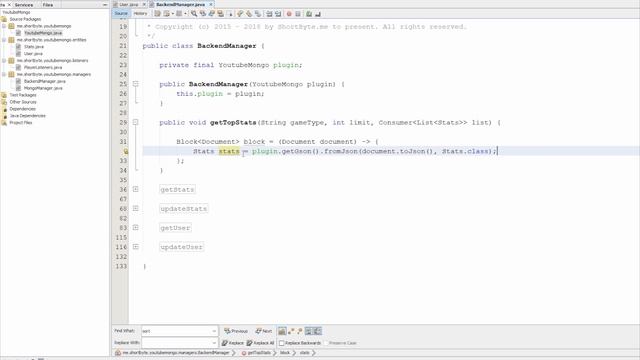Collapse the getTopStats method fold at line 29
Viewport: 640px width, 360px height.
(136, 122)
